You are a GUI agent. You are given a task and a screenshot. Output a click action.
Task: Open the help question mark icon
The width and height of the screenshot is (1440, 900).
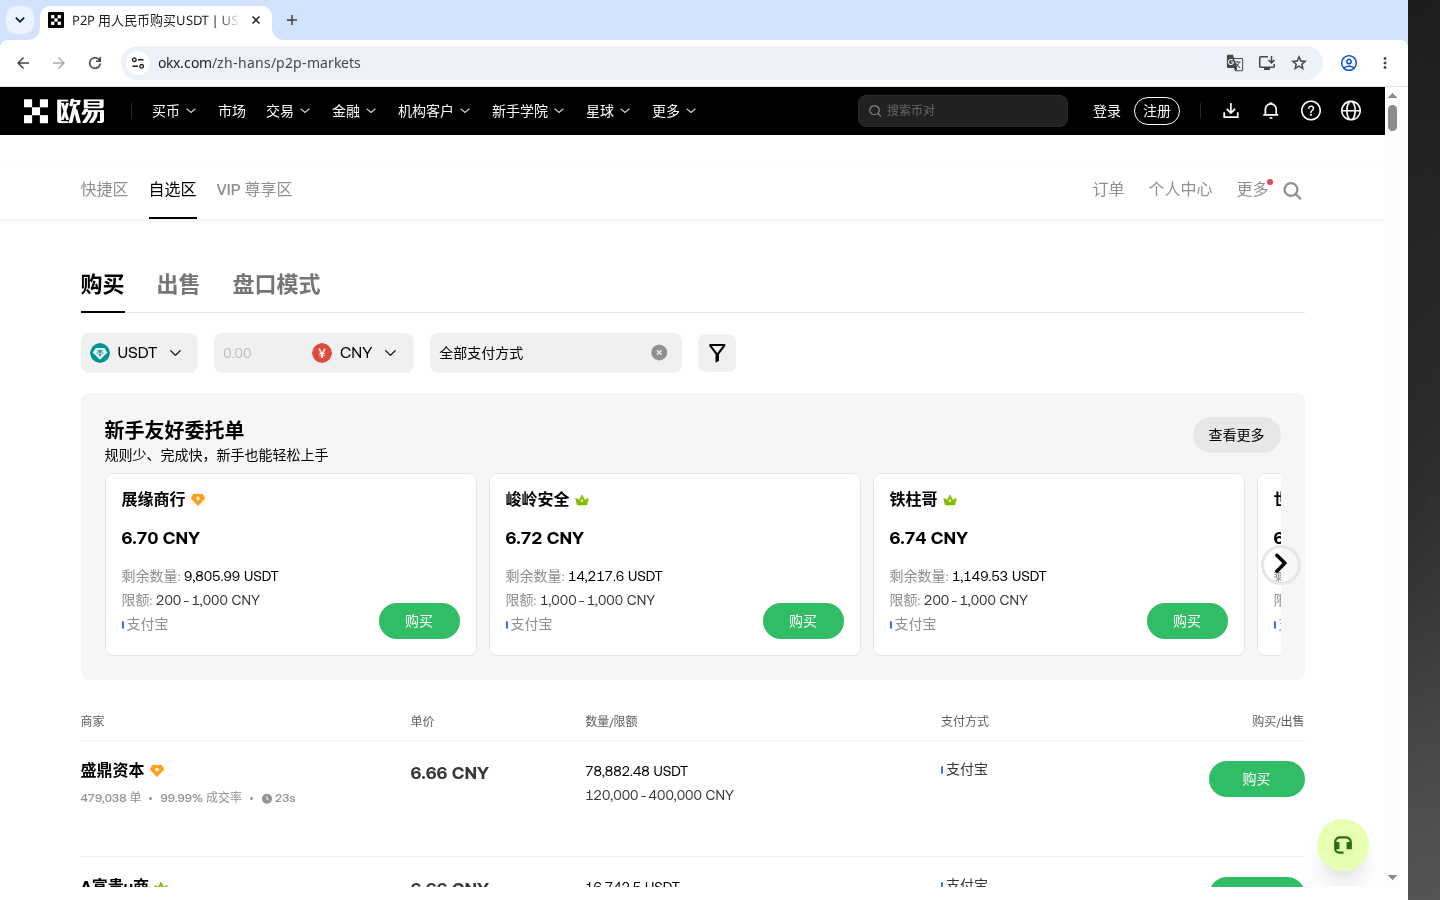pos(1311,111)
